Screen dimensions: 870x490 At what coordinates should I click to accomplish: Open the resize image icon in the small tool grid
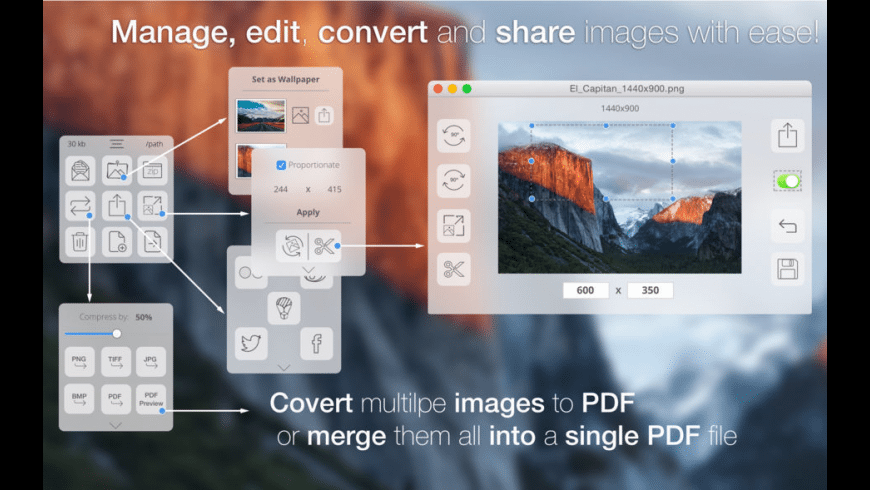[x=153, y=206]
